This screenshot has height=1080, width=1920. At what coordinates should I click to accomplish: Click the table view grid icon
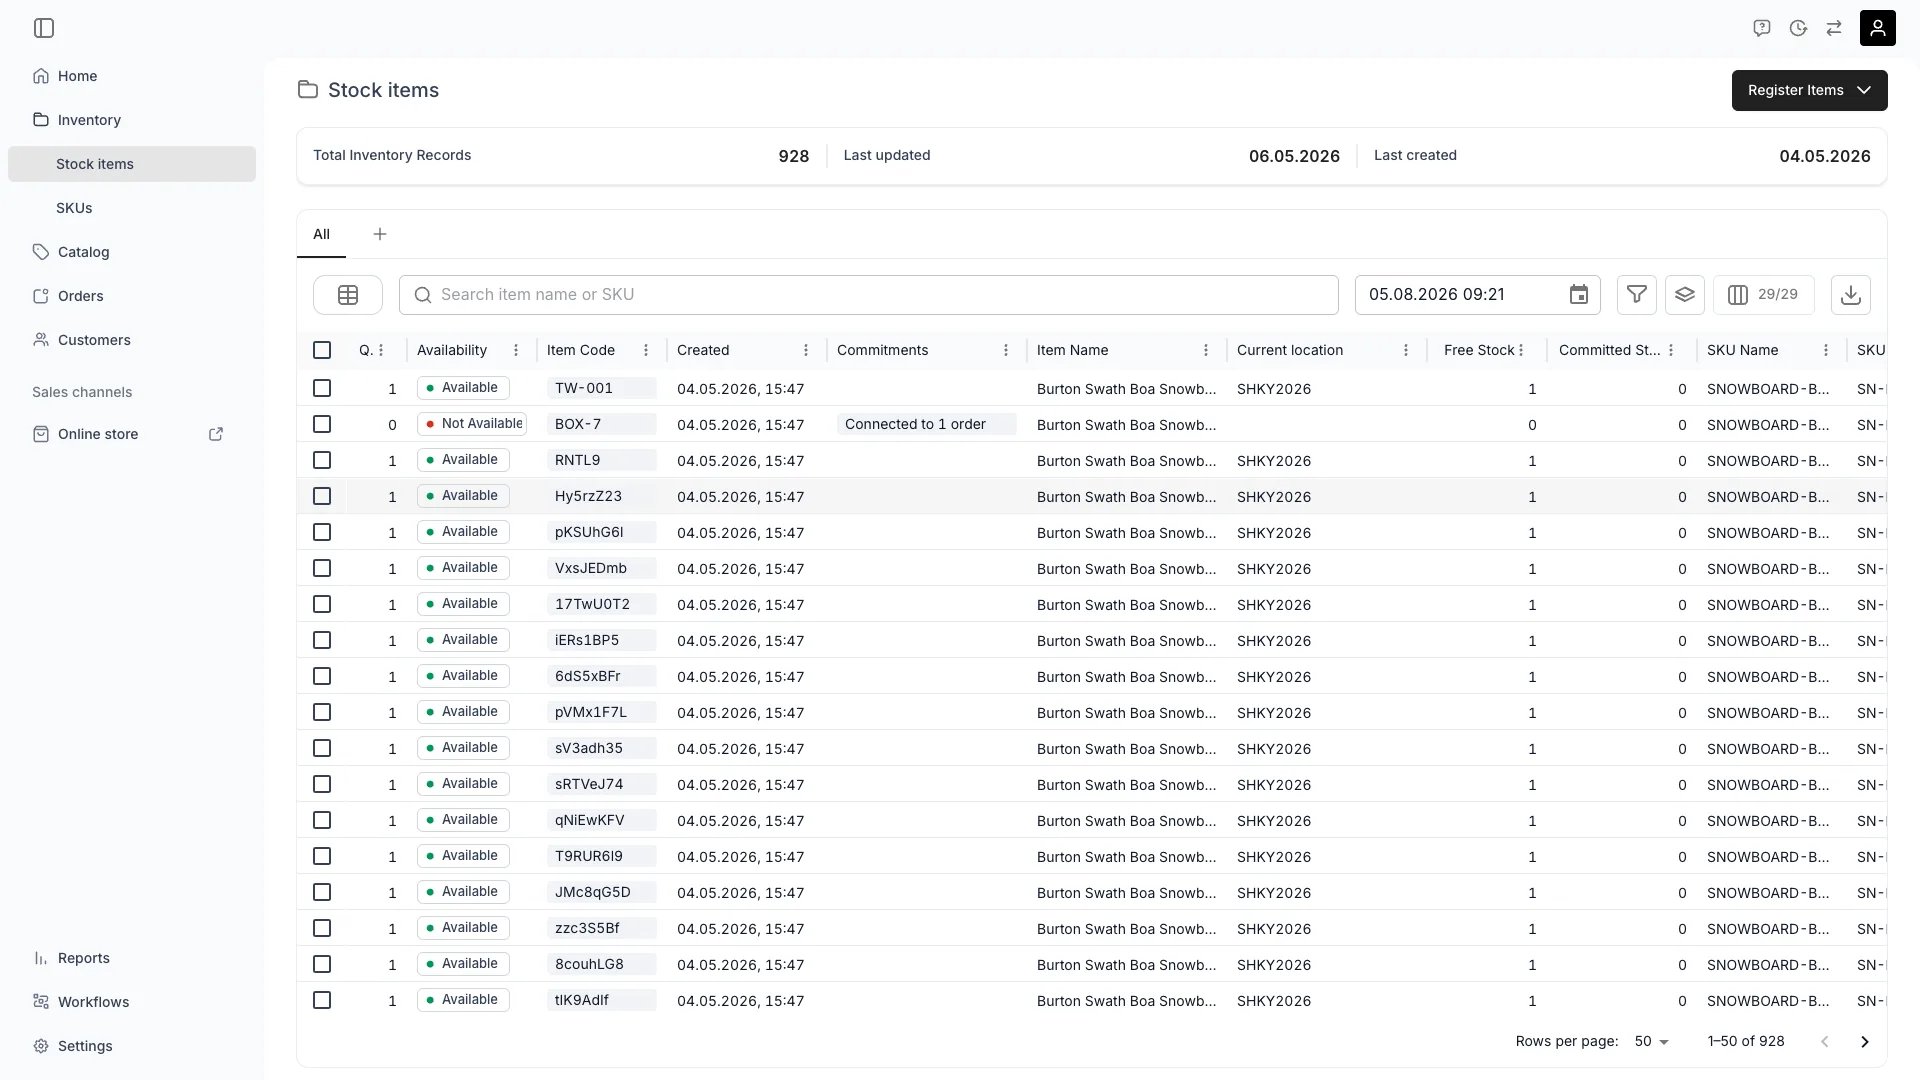tap(348, 295)
